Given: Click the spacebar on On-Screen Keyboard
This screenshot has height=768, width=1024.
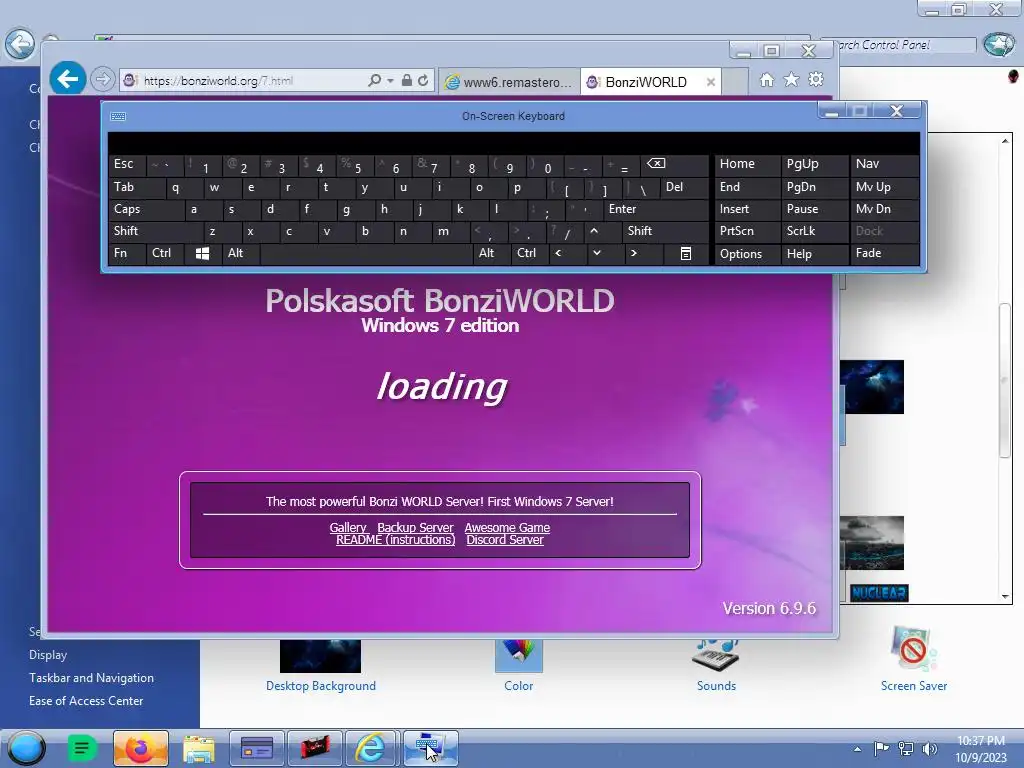Looking at the screenshot, I should point(366,253).
